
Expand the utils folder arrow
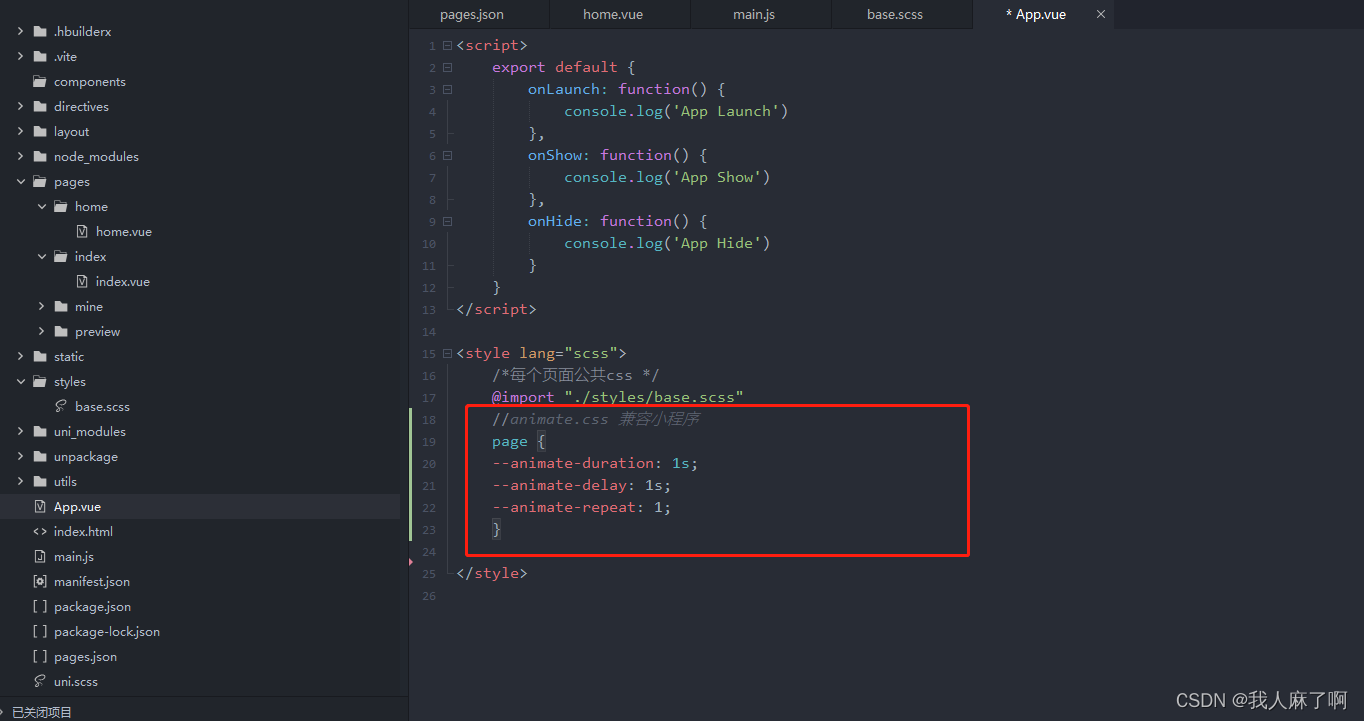tap(20, 482)
